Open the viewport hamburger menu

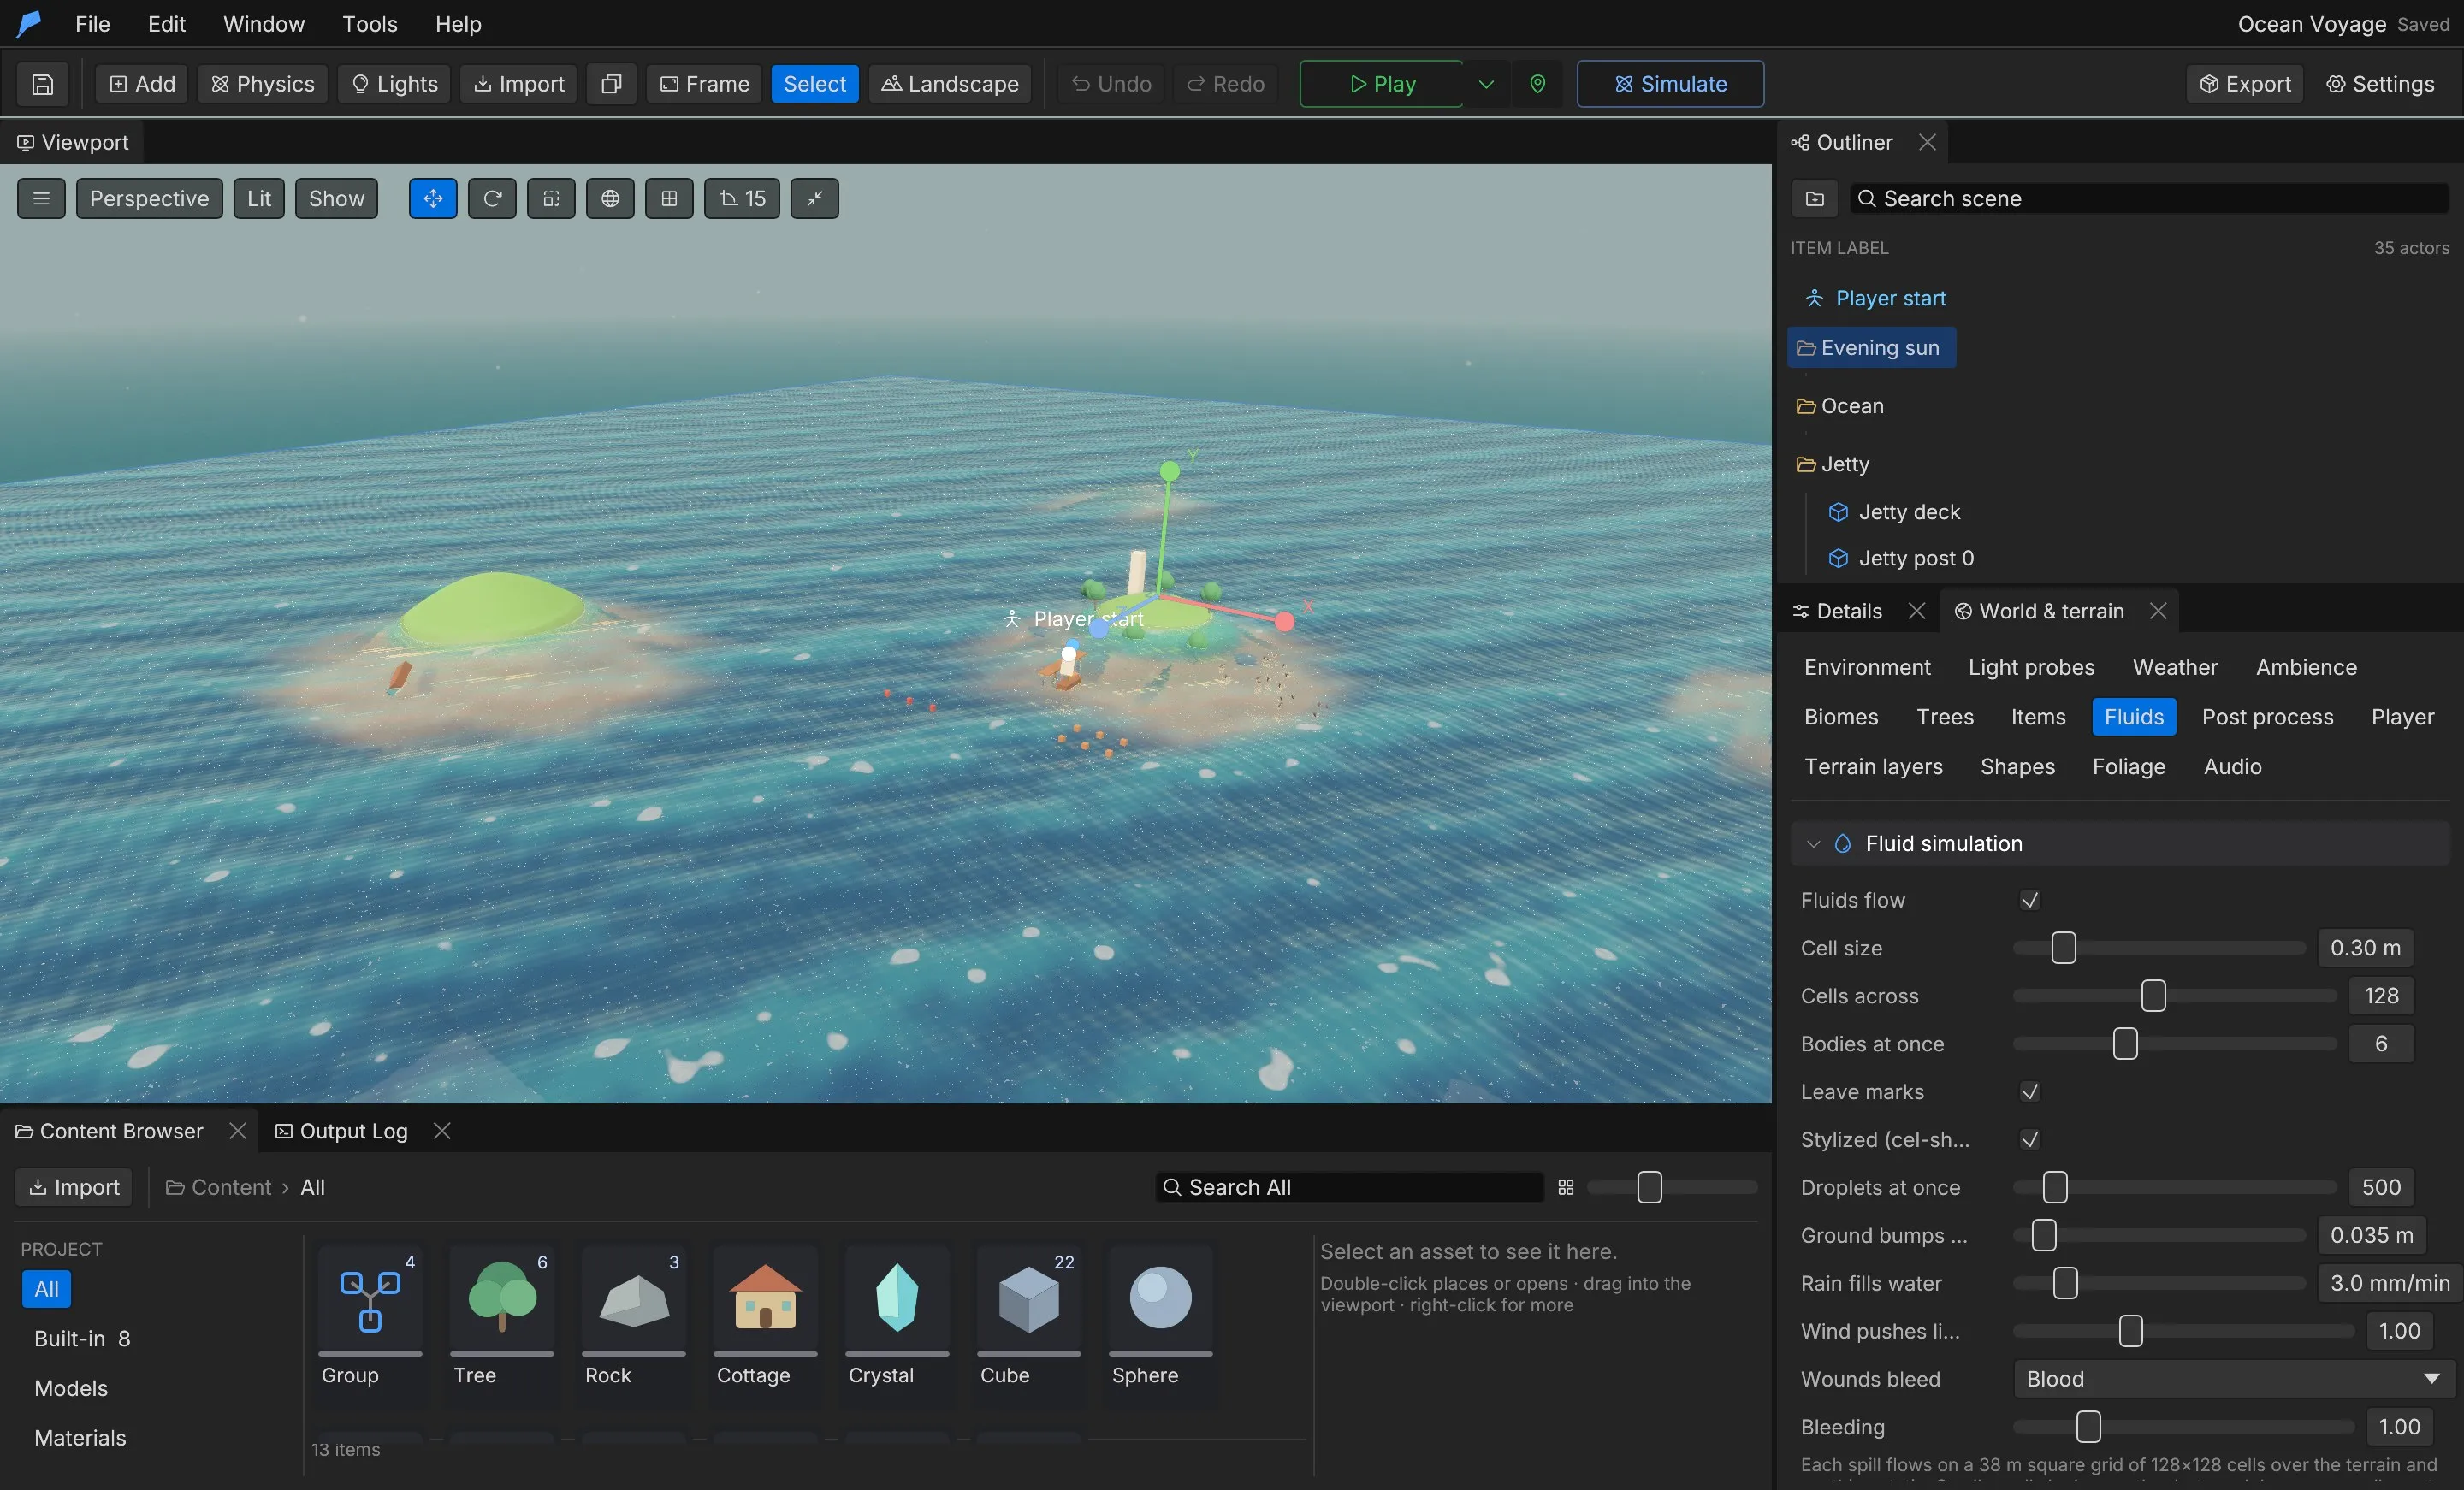pos(41,198)
